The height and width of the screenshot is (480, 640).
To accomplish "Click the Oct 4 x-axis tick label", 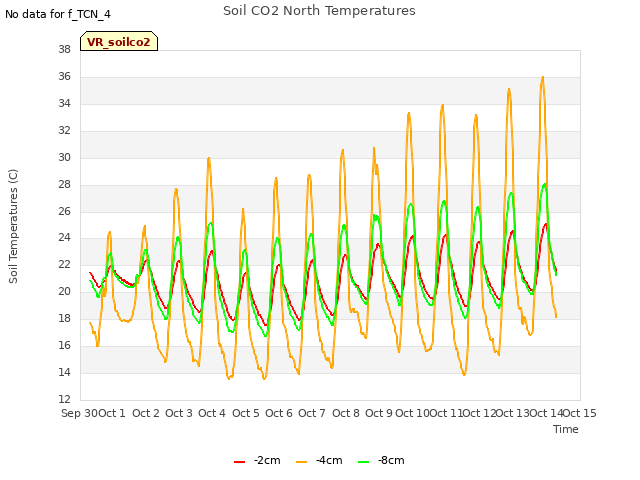I will 212,413.
